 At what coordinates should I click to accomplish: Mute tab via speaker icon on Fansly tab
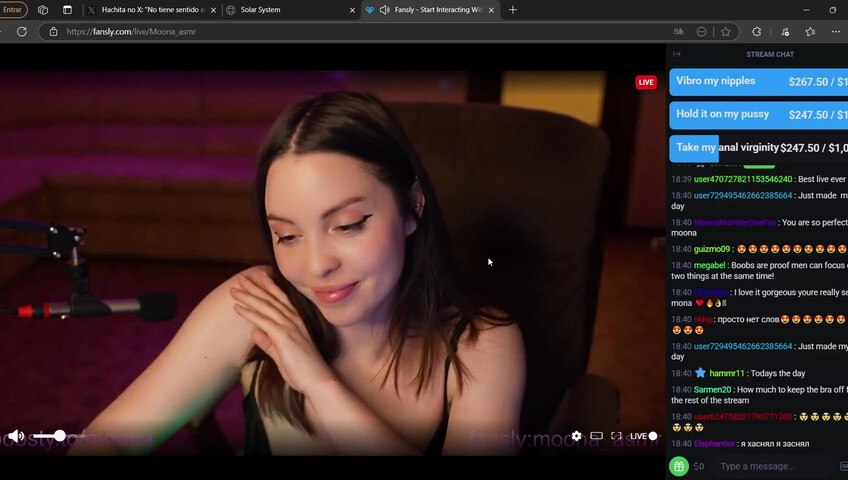pos(385,10)
